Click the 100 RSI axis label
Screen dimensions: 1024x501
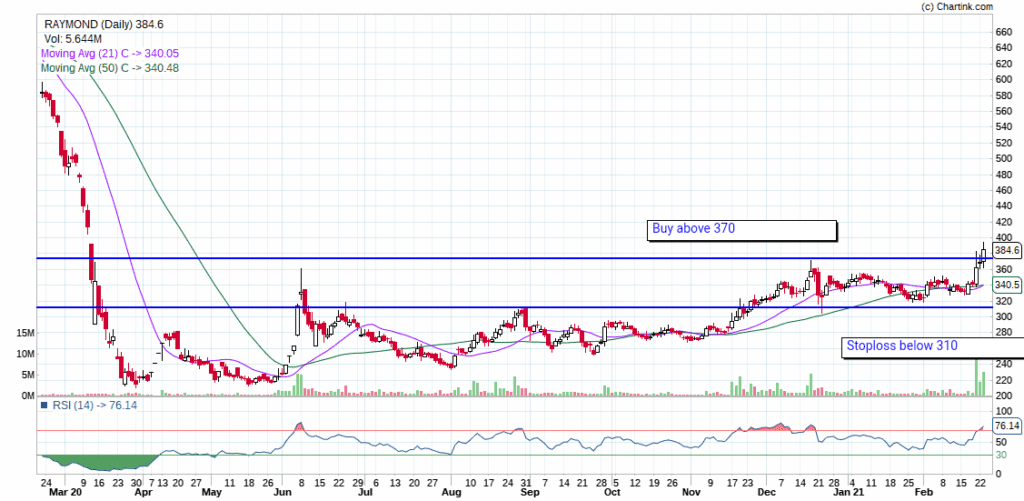click(x=1002, y=411)
